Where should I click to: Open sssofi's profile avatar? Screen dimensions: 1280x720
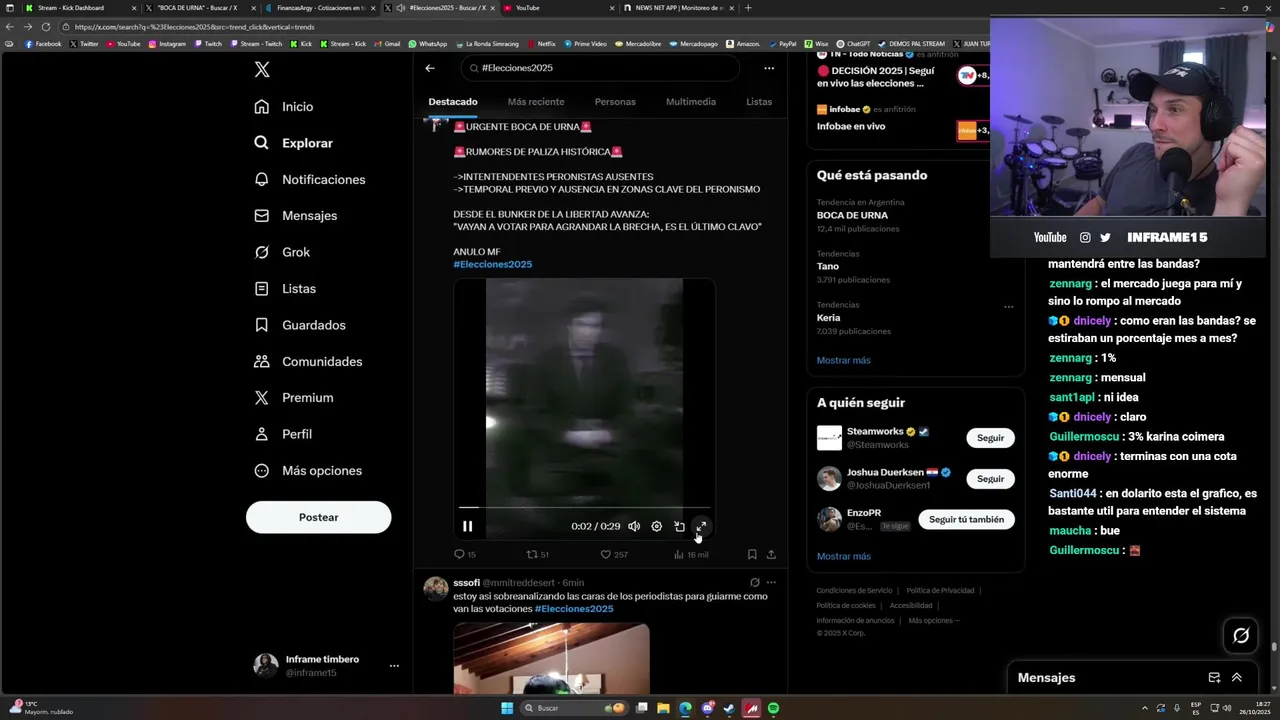(x=436, y=589)
